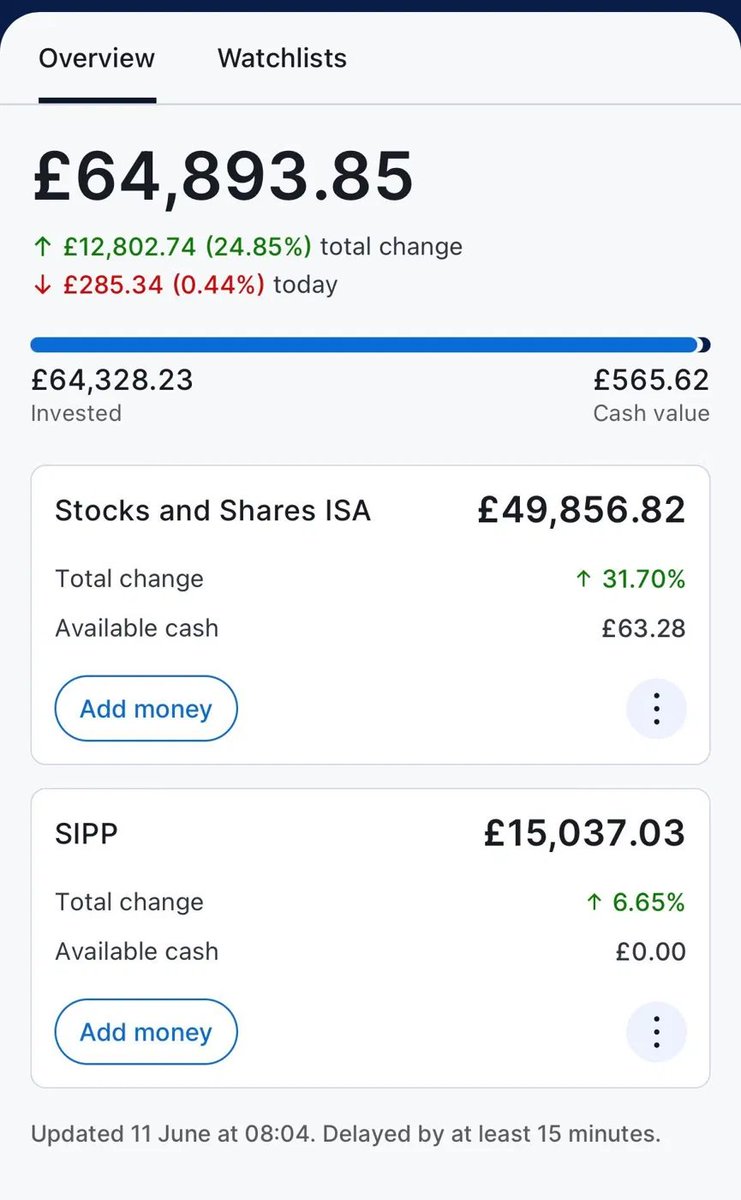Open the Stocks and Shares ISA three-dot menu
The image size is (741, 1200).
[656, 709]
